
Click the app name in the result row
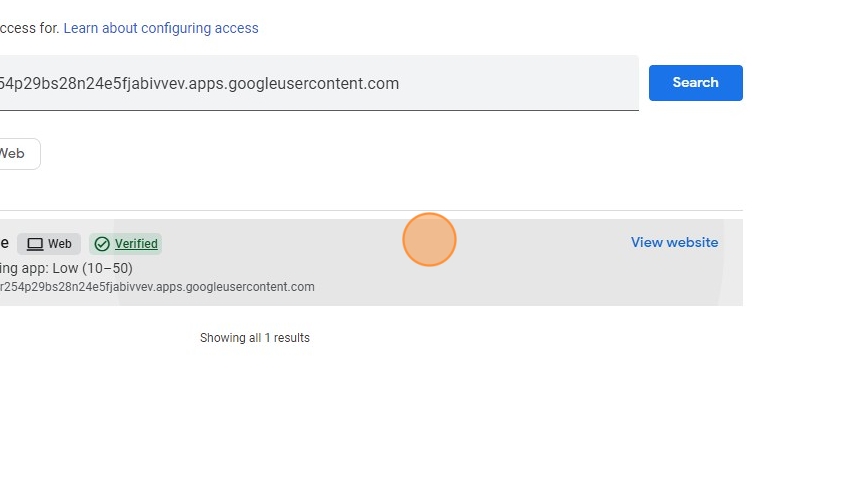click(x=5, y=243)
